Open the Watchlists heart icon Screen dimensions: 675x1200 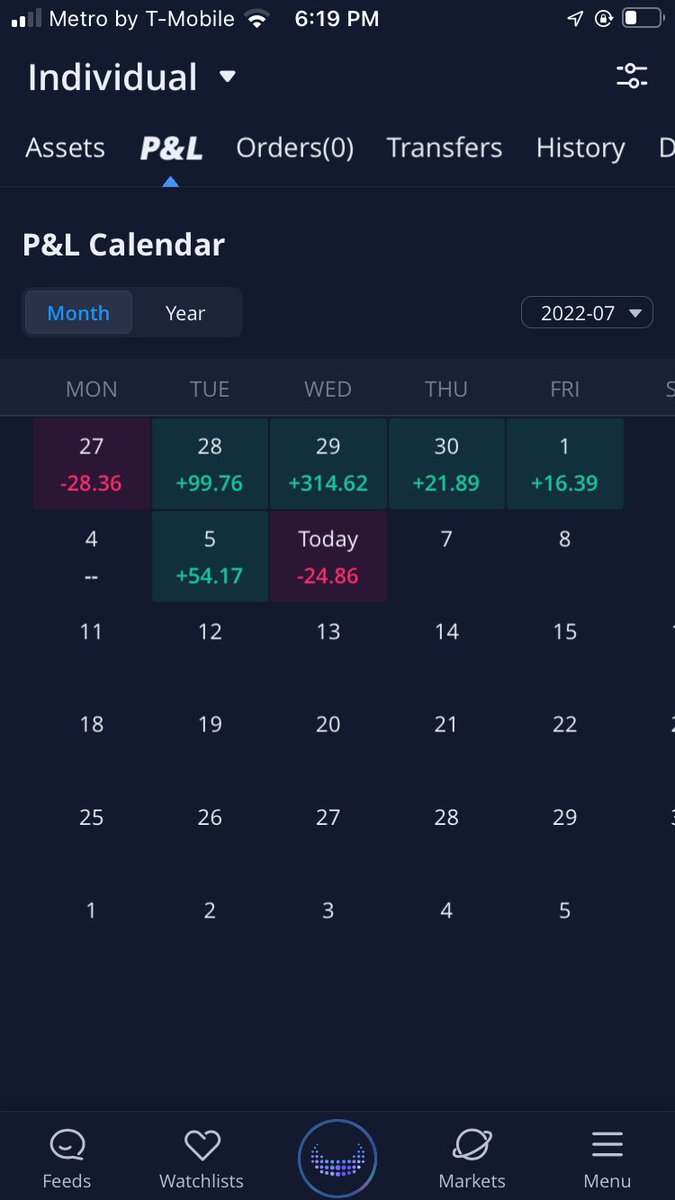click(x=202, y=1144)
